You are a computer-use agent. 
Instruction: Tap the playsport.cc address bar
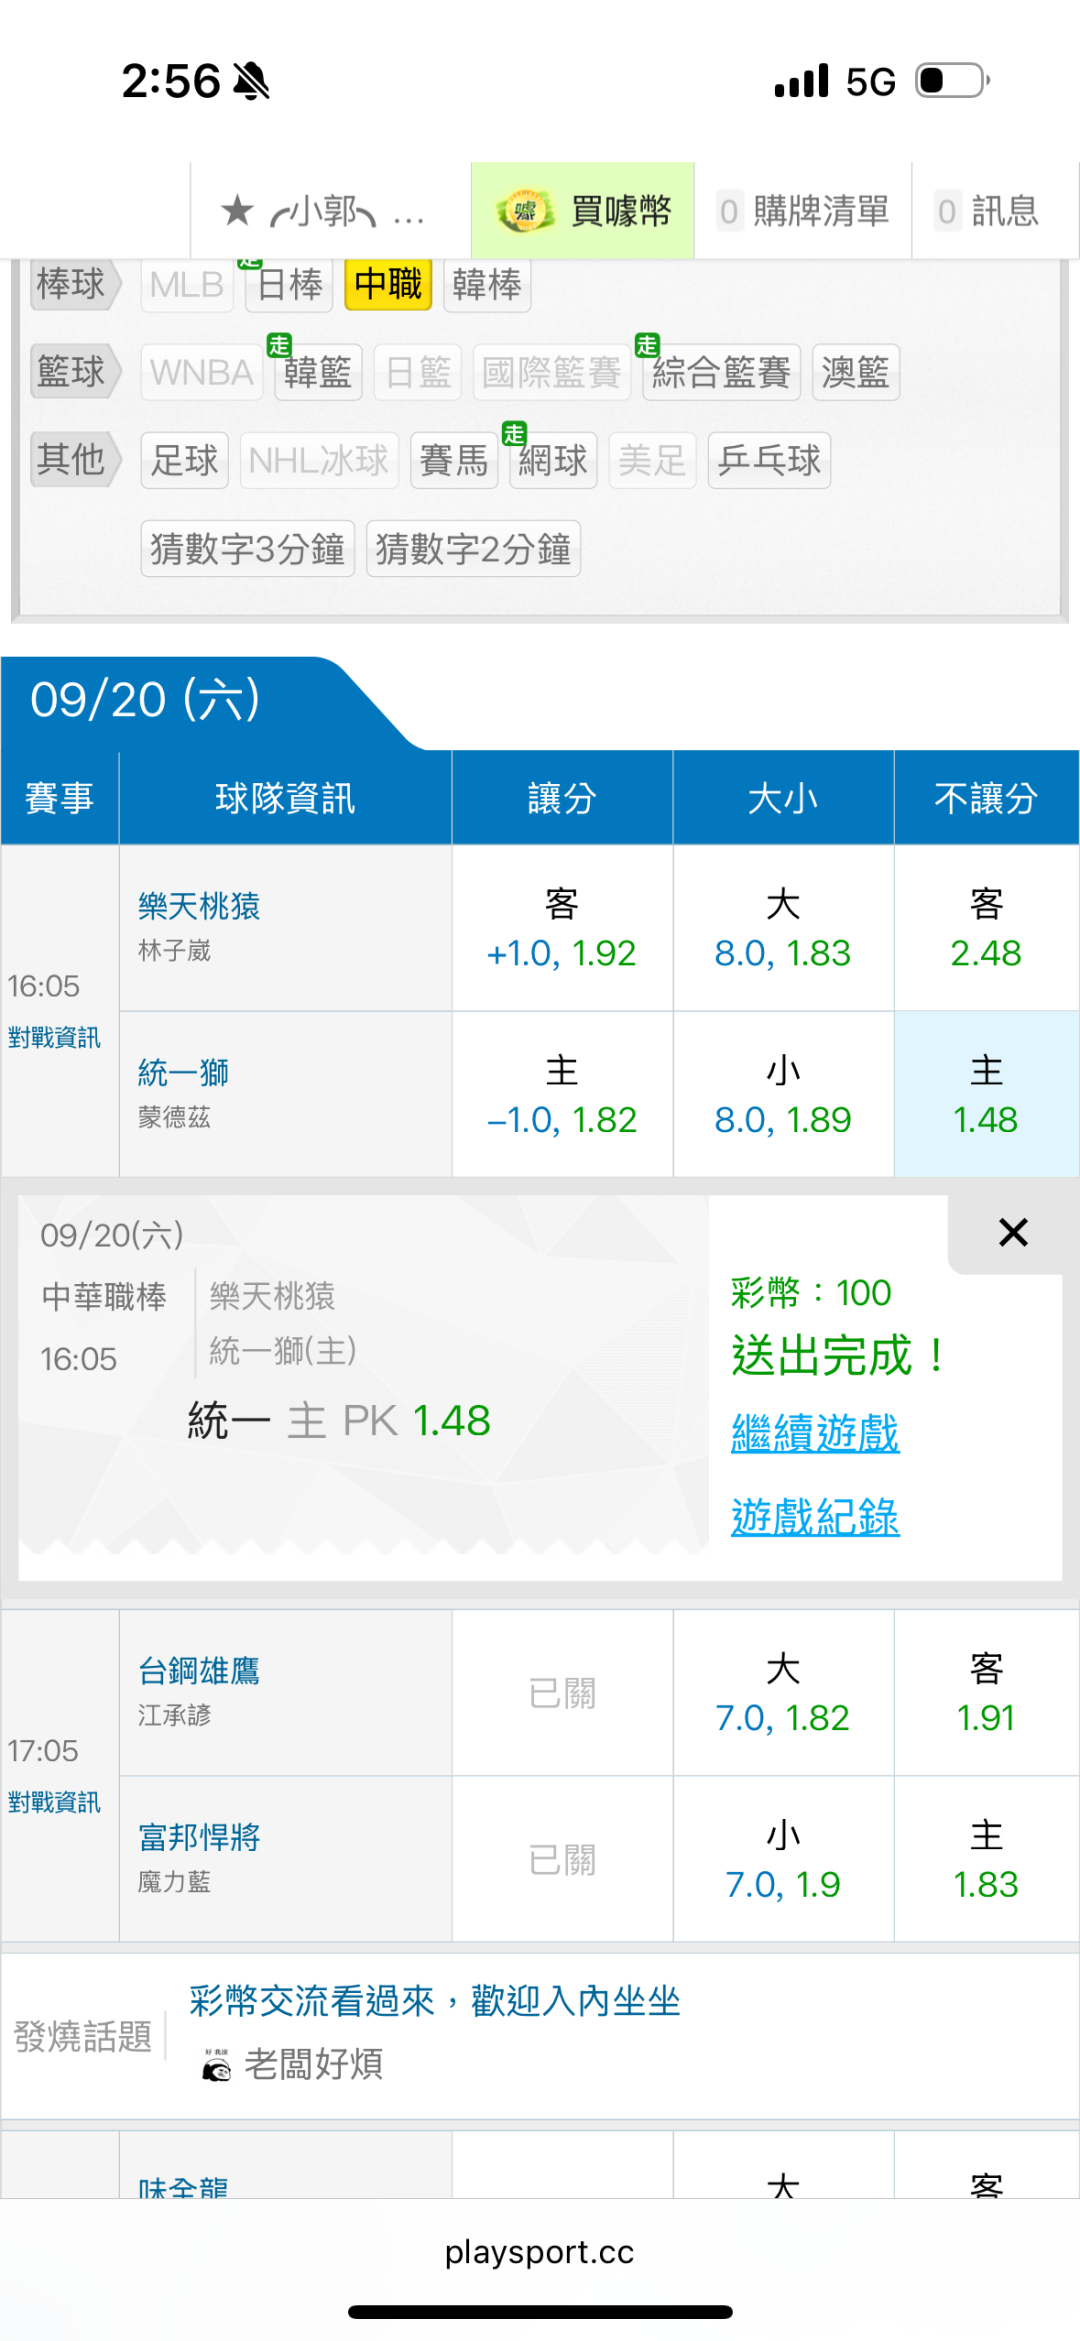540,2252
